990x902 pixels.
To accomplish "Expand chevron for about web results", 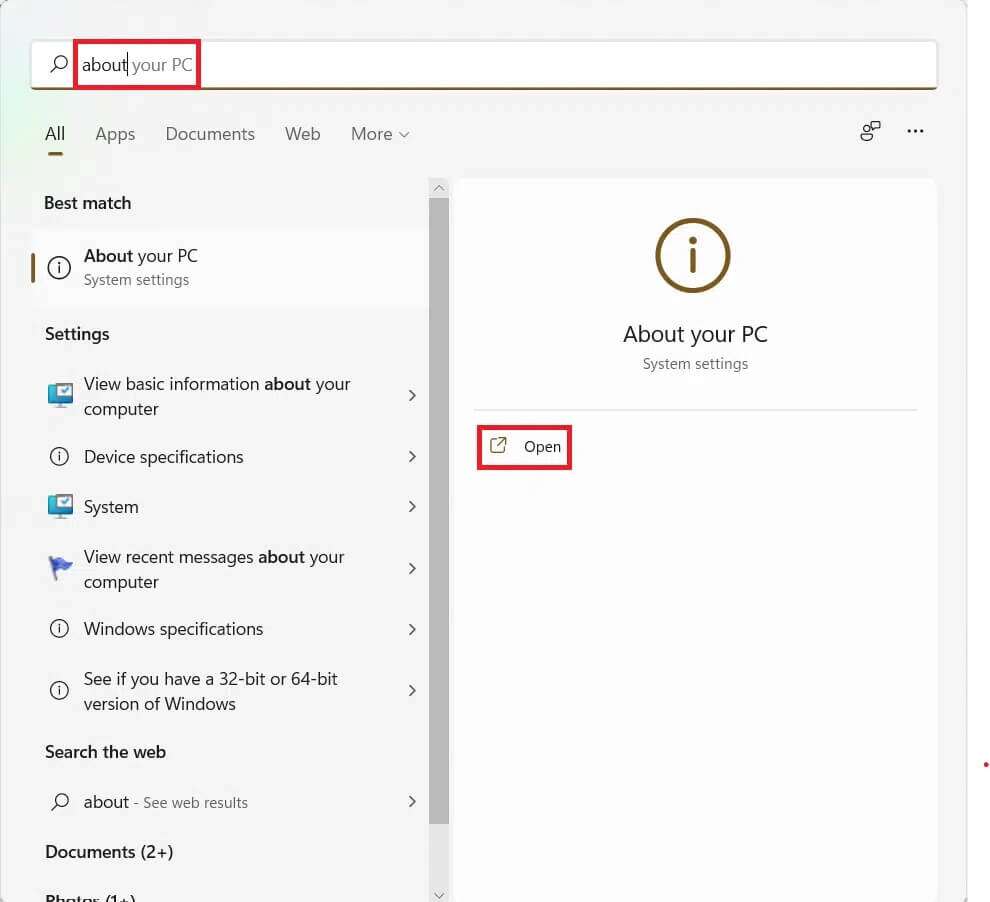I will click(412, 802).
